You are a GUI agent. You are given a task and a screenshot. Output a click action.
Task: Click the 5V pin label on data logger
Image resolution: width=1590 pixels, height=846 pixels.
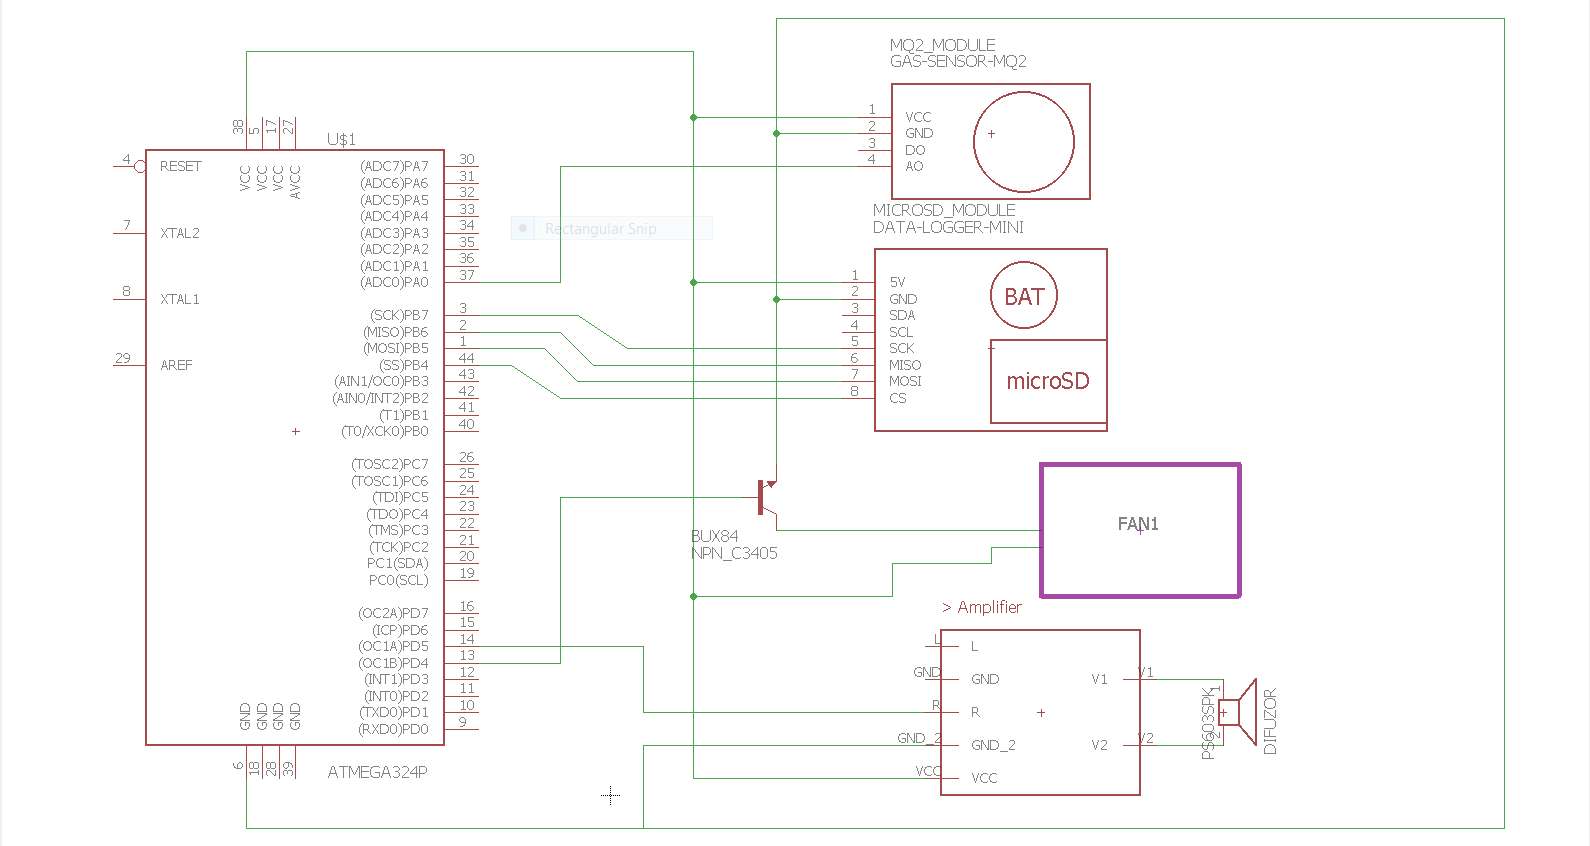(897, 282)
